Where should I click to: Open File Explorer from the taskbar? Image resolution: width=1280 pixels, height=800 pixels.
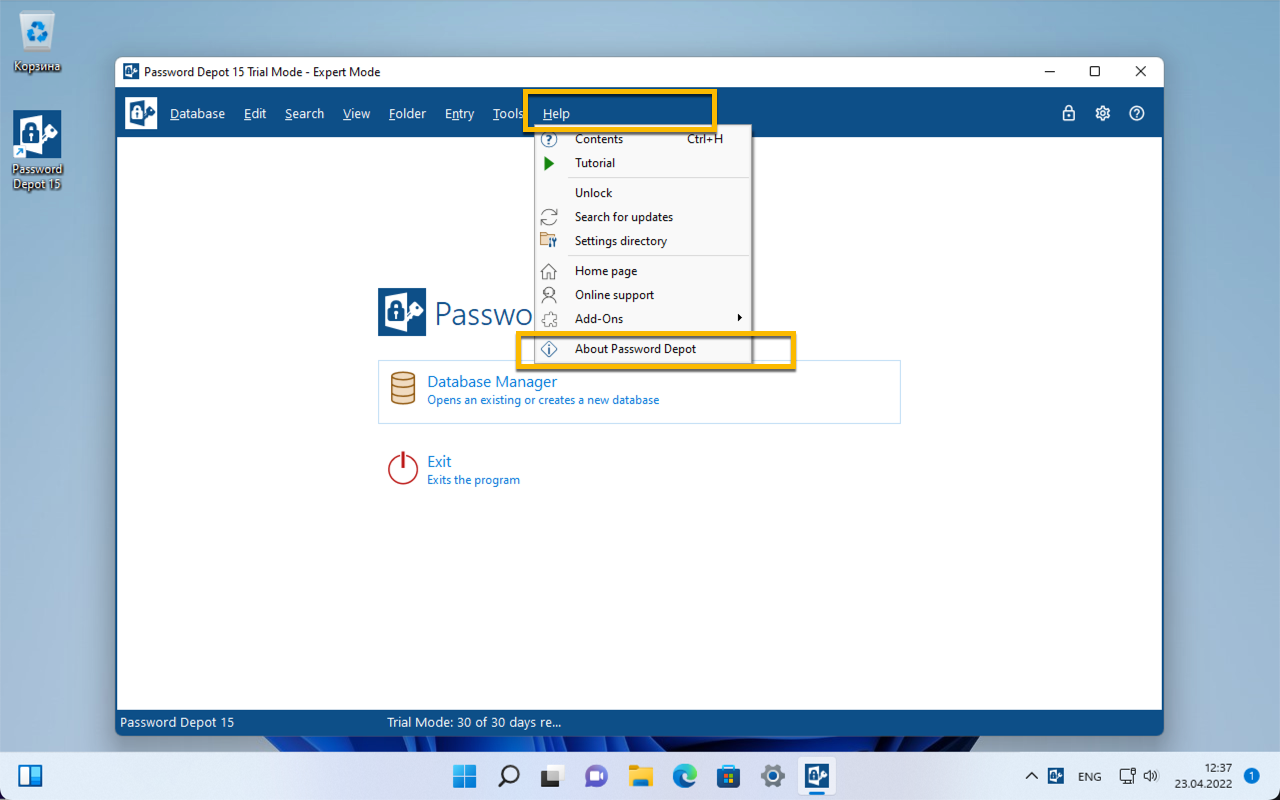point(641,775)
